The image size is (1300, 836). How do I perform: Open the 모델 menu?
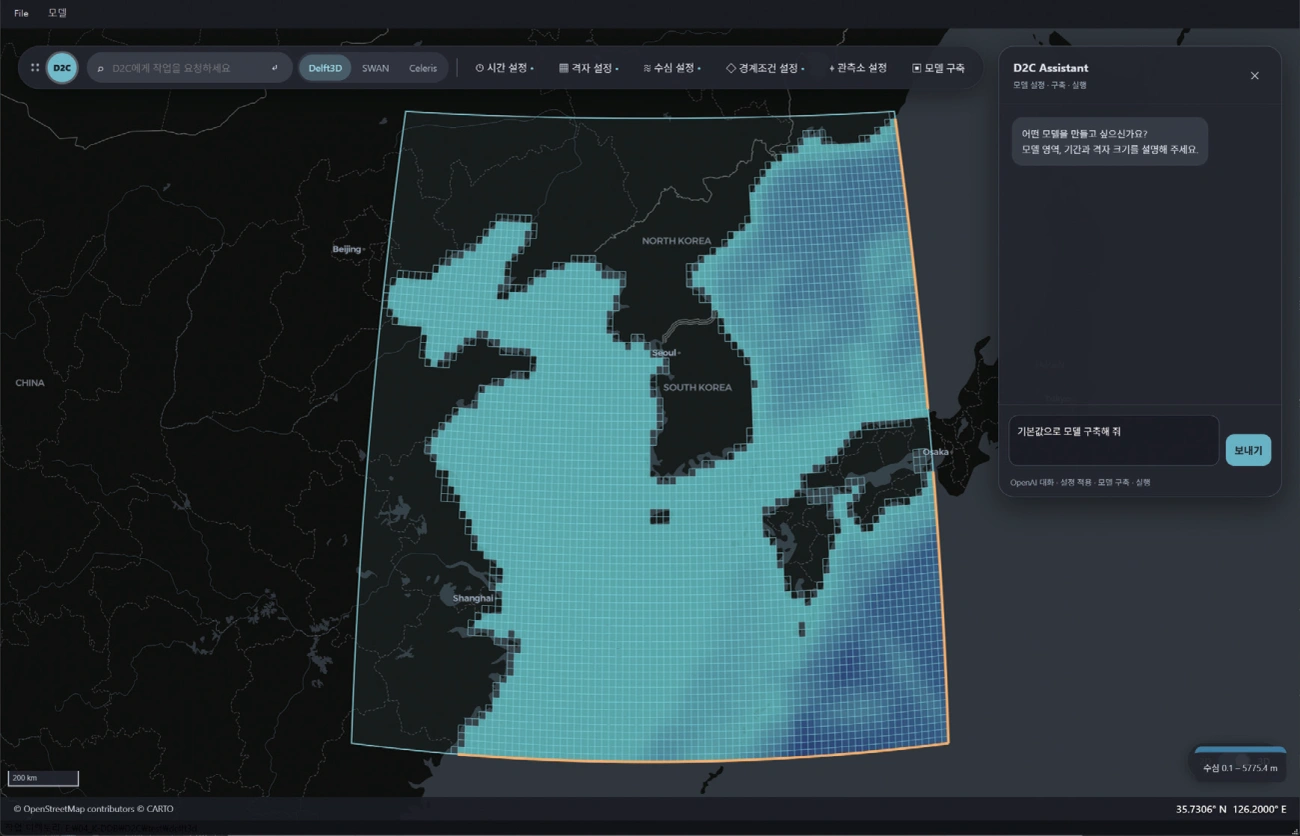click(x=57, y=13)
